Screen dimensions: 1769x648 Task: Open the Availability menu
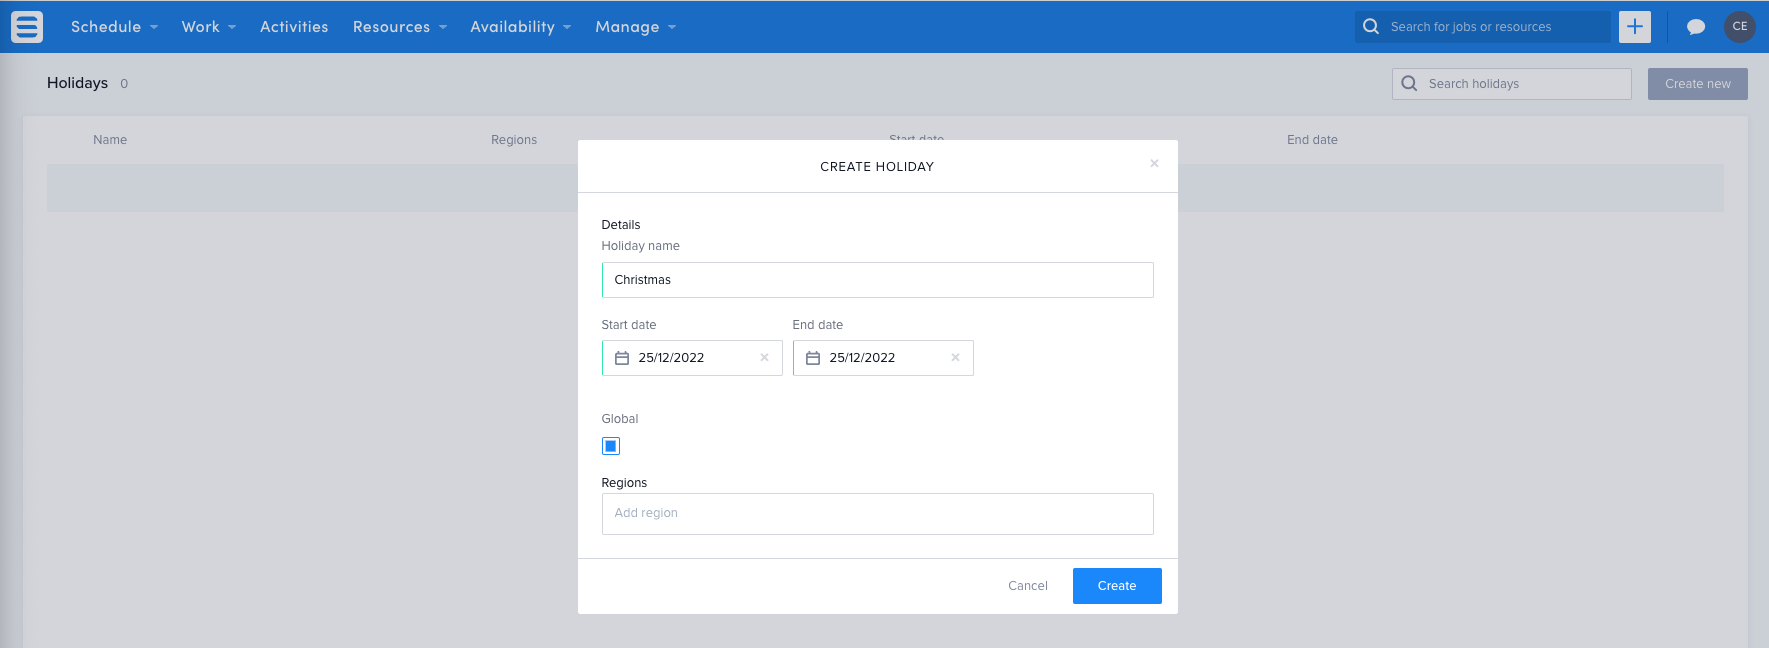coord(520,27)
